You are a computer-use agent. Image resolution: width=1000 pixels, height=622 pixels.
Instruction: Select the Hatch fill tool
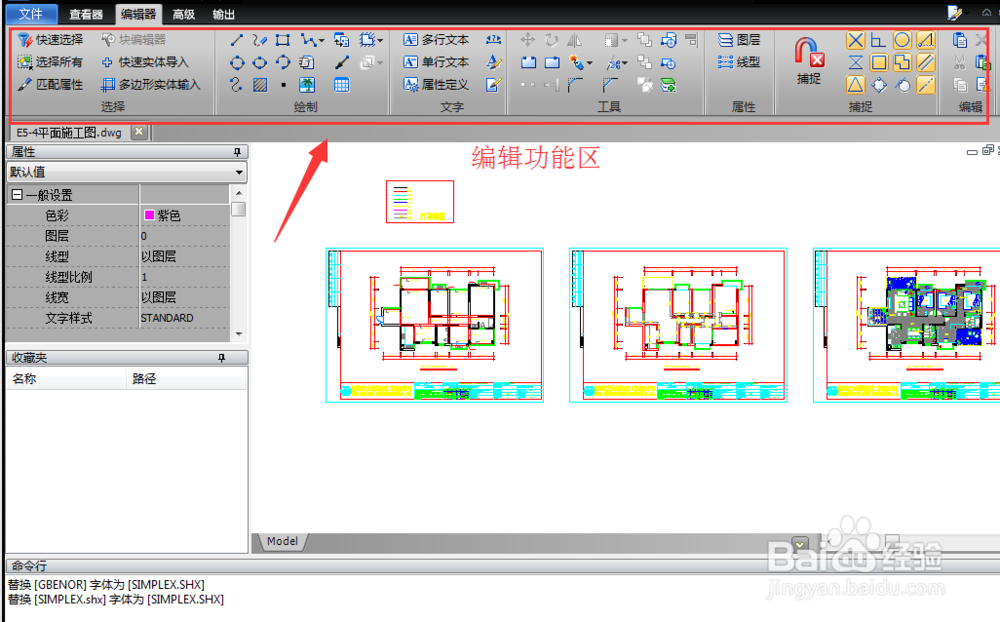point(260,85)
